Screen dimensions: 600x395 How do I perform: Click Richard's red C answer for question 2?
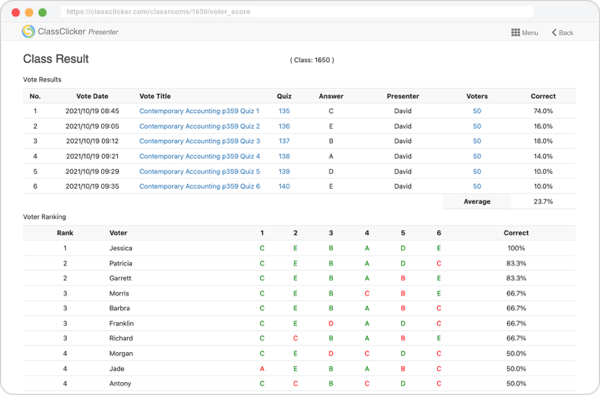[x=295, y=338]
